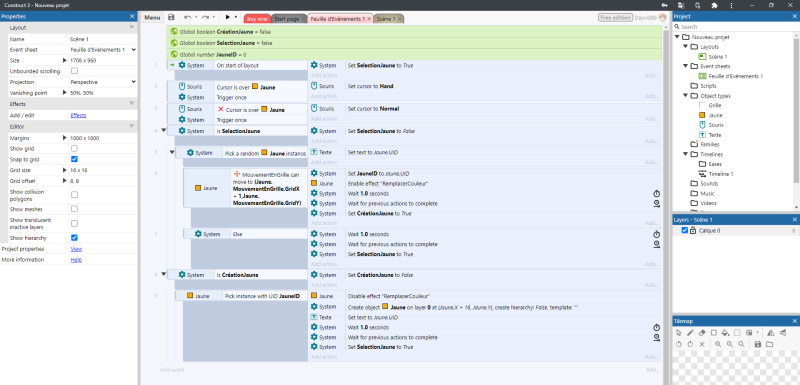Click the save icon beside Menu
Screen dimensions: 800x385
point(171,18)
